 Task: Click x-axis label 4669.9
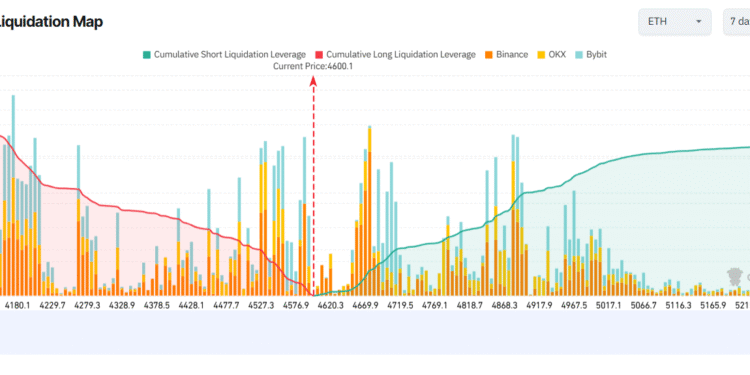365,305
